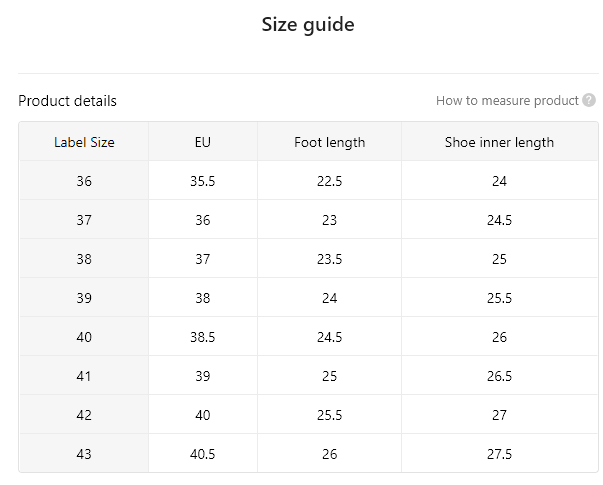Click label size 43 cell

[x=84, y=454]
